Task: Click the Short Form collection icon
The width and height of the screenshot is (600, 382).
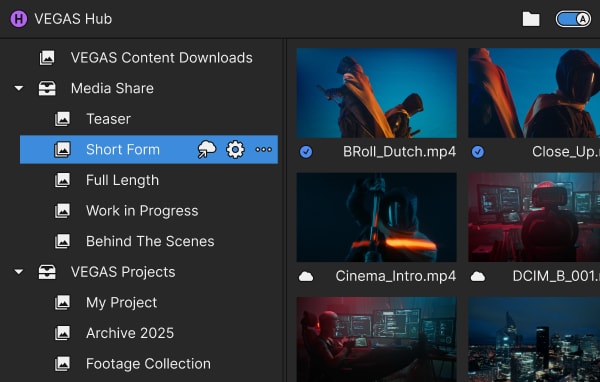Action: tap(62, 149)
